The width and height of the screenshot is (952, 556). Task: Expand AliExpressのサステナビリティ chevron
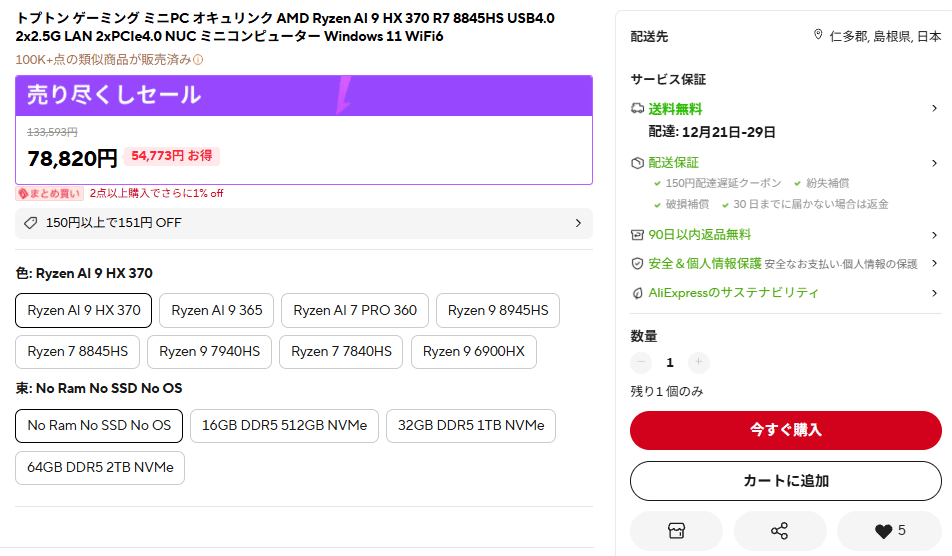[x=934, y=293]
